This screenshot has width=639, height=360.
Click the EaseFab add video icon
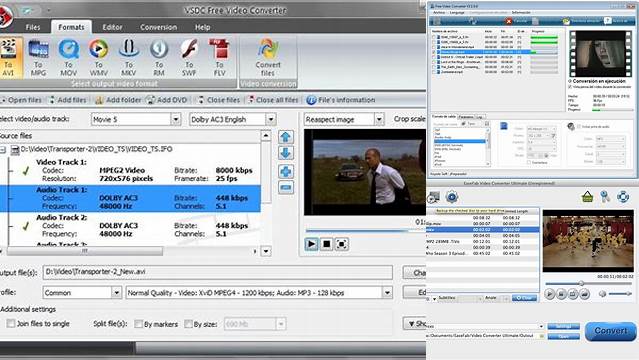[x=433, y=198]
